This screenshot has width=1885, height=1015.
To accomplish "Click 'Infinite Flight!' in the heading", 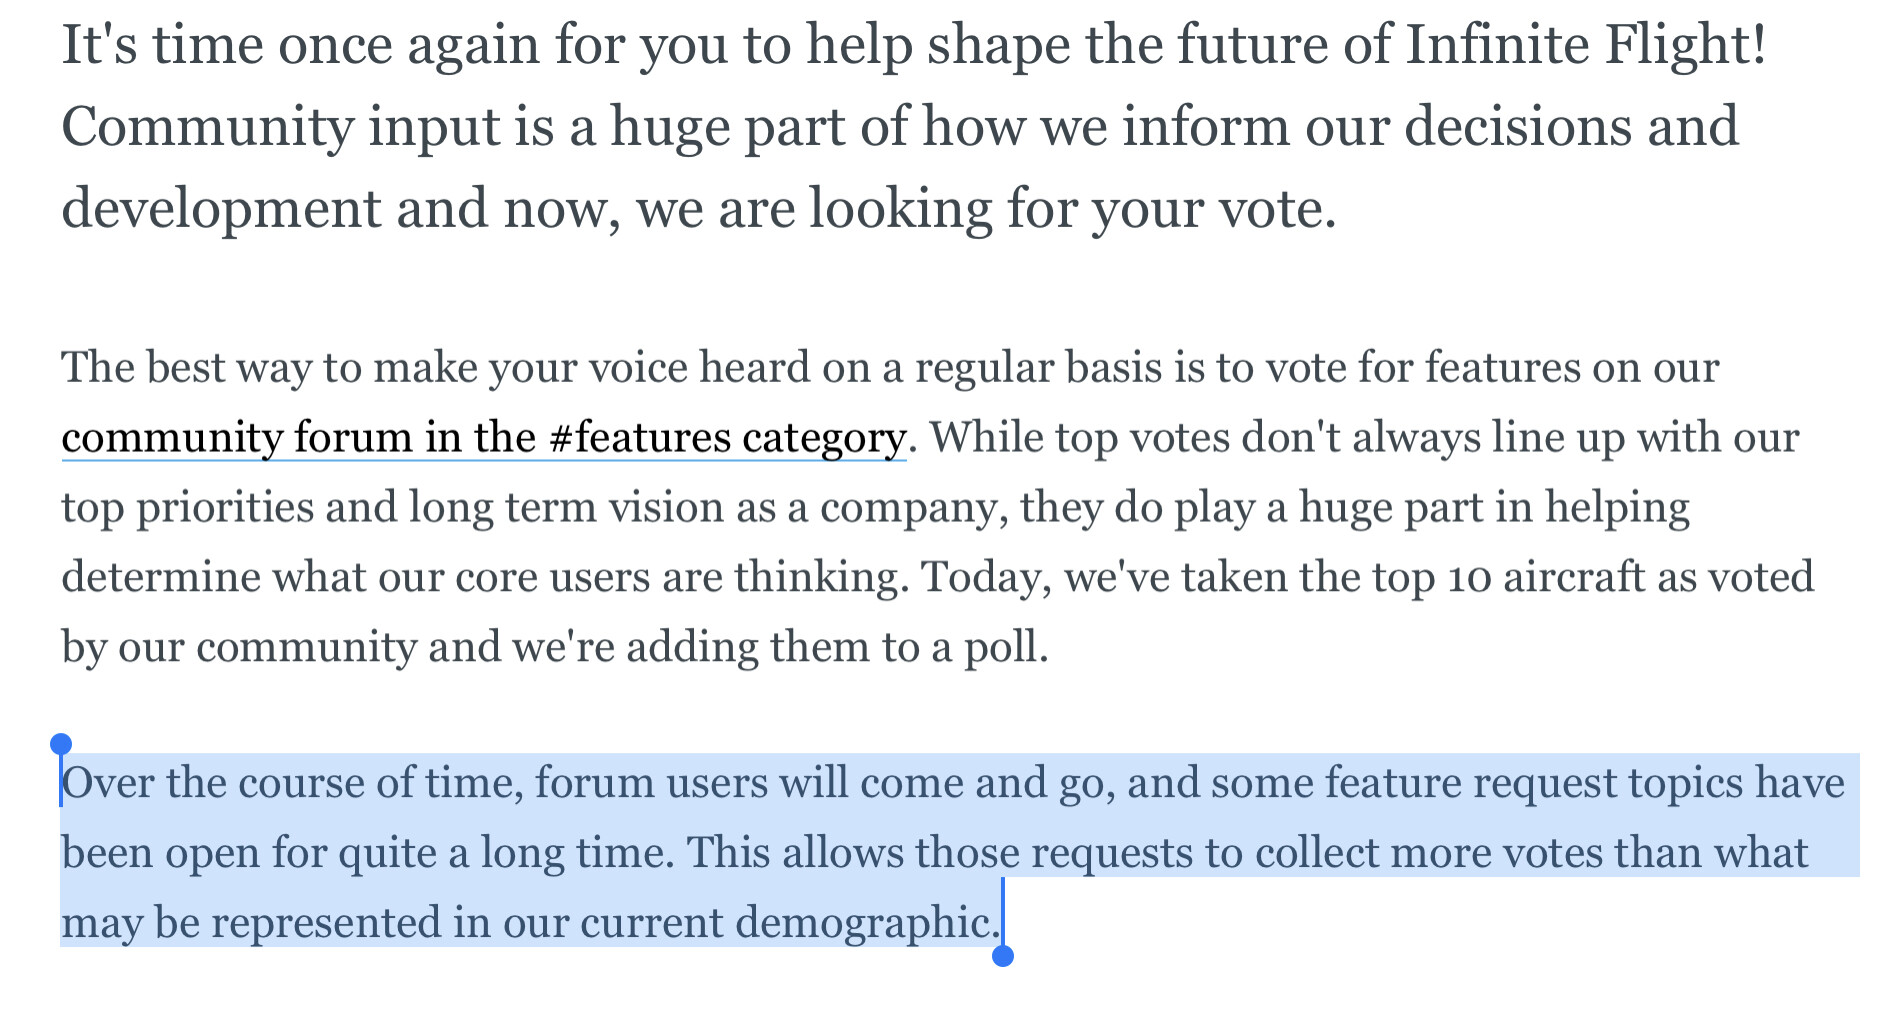I will (1585, 45).
